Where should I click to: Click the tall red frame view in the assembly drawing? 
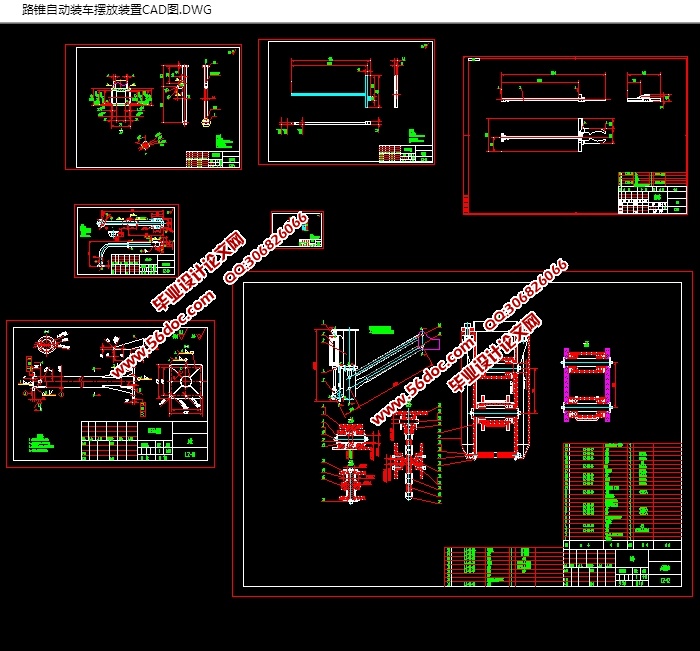click(495, 391)
